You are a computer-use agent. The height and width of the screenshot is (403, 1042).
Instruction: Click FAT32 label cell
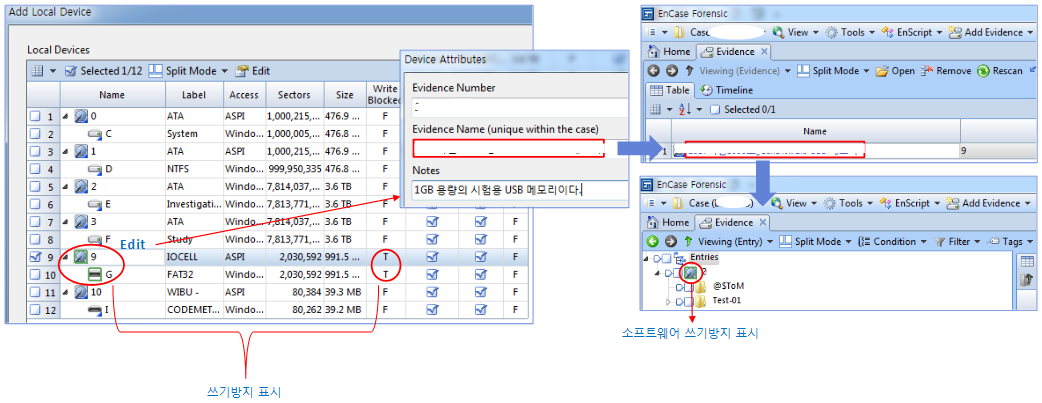click(x=193, y=274)
